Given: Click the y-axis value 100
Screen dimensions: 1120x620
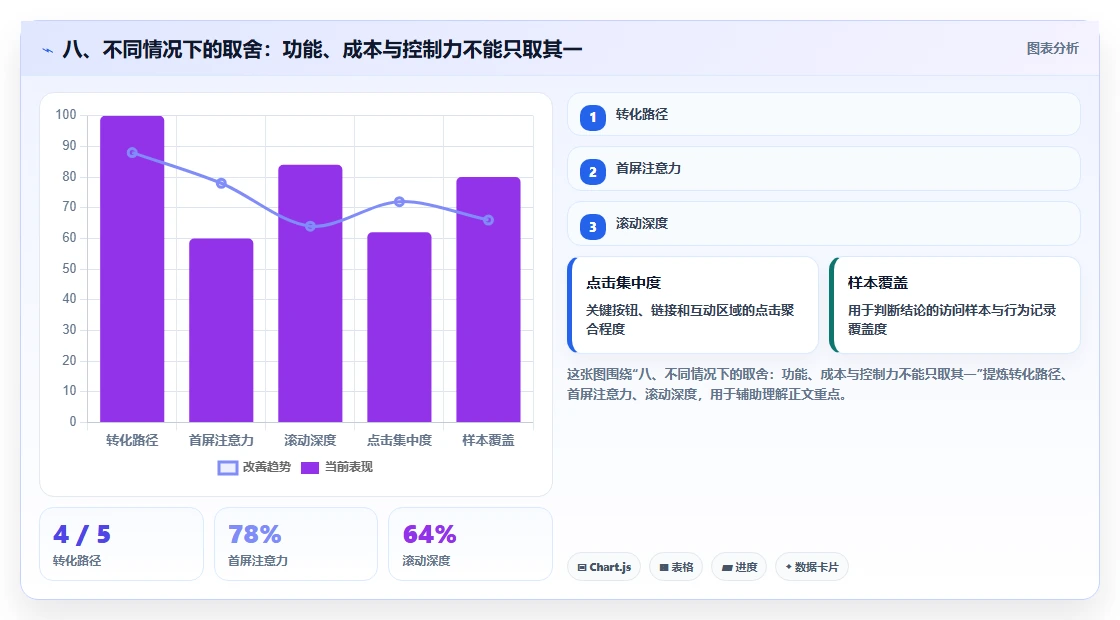Looking at the screenshot, I should [66, 115].
